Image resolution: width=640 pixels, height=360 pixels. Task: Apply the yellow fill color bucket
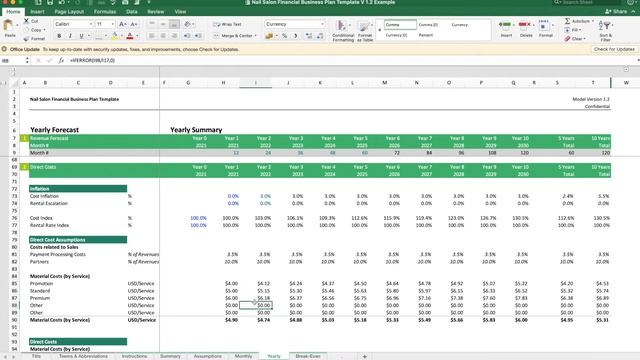pos(115,36)
